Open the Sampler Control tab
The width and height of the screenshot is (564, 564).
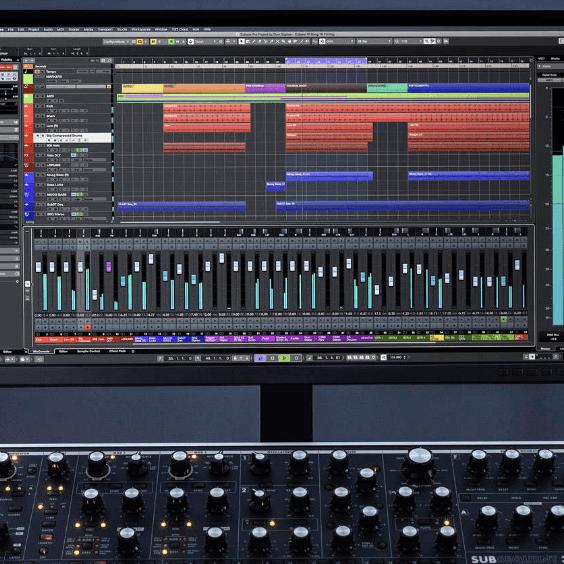(88, 351)
